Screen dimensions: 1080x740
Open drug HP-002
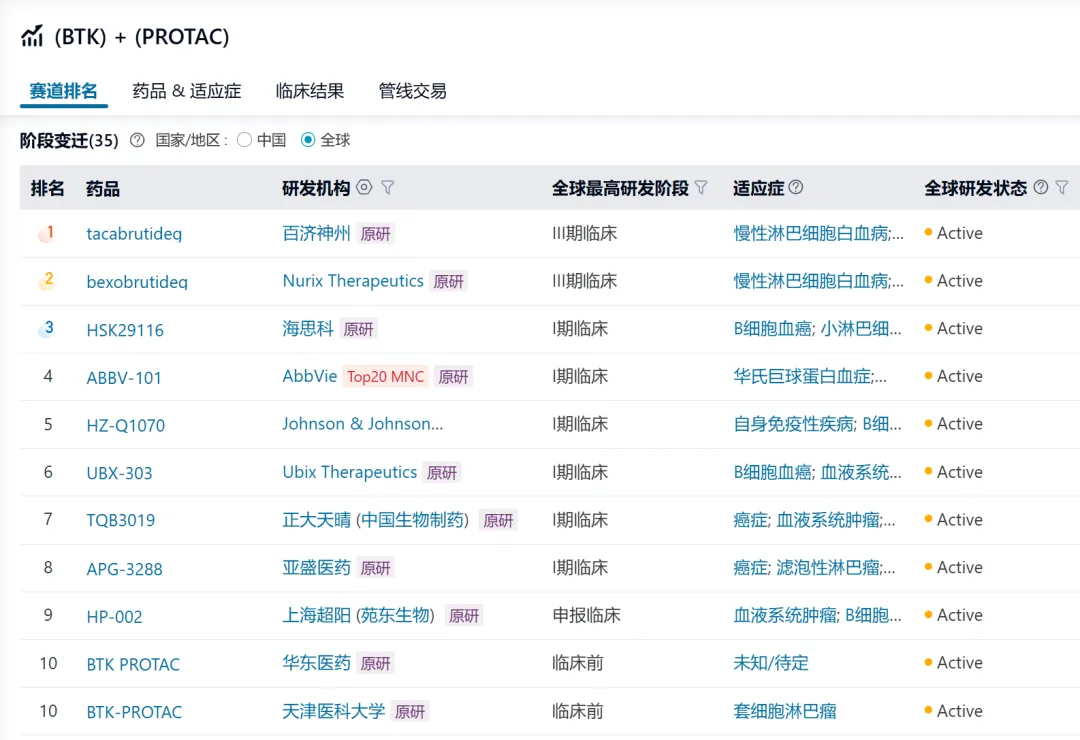point(114,617)
